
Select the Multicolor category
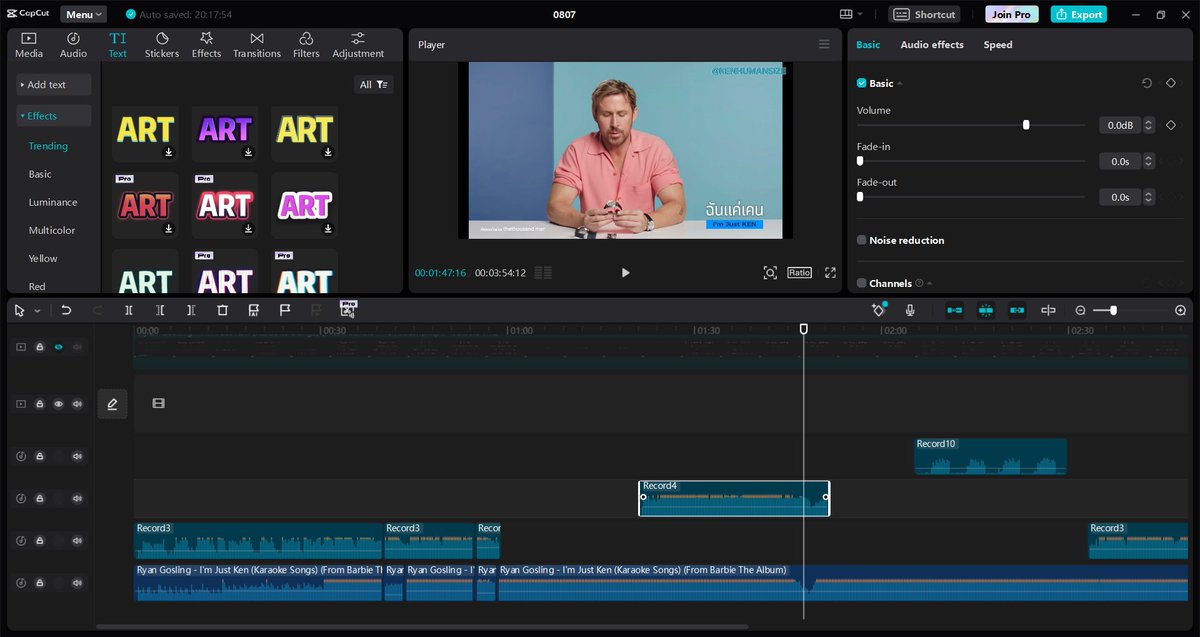52,230
